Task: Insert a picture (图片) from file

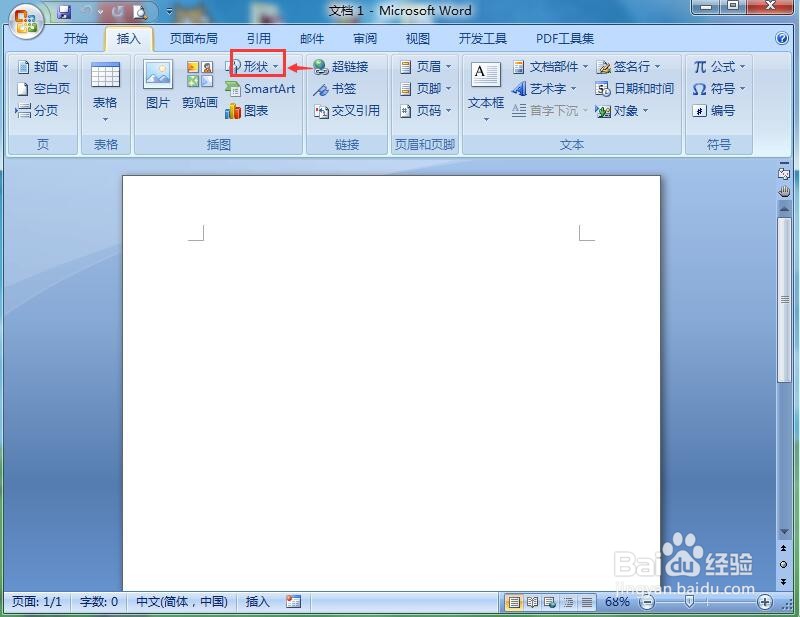Action: 158,84
